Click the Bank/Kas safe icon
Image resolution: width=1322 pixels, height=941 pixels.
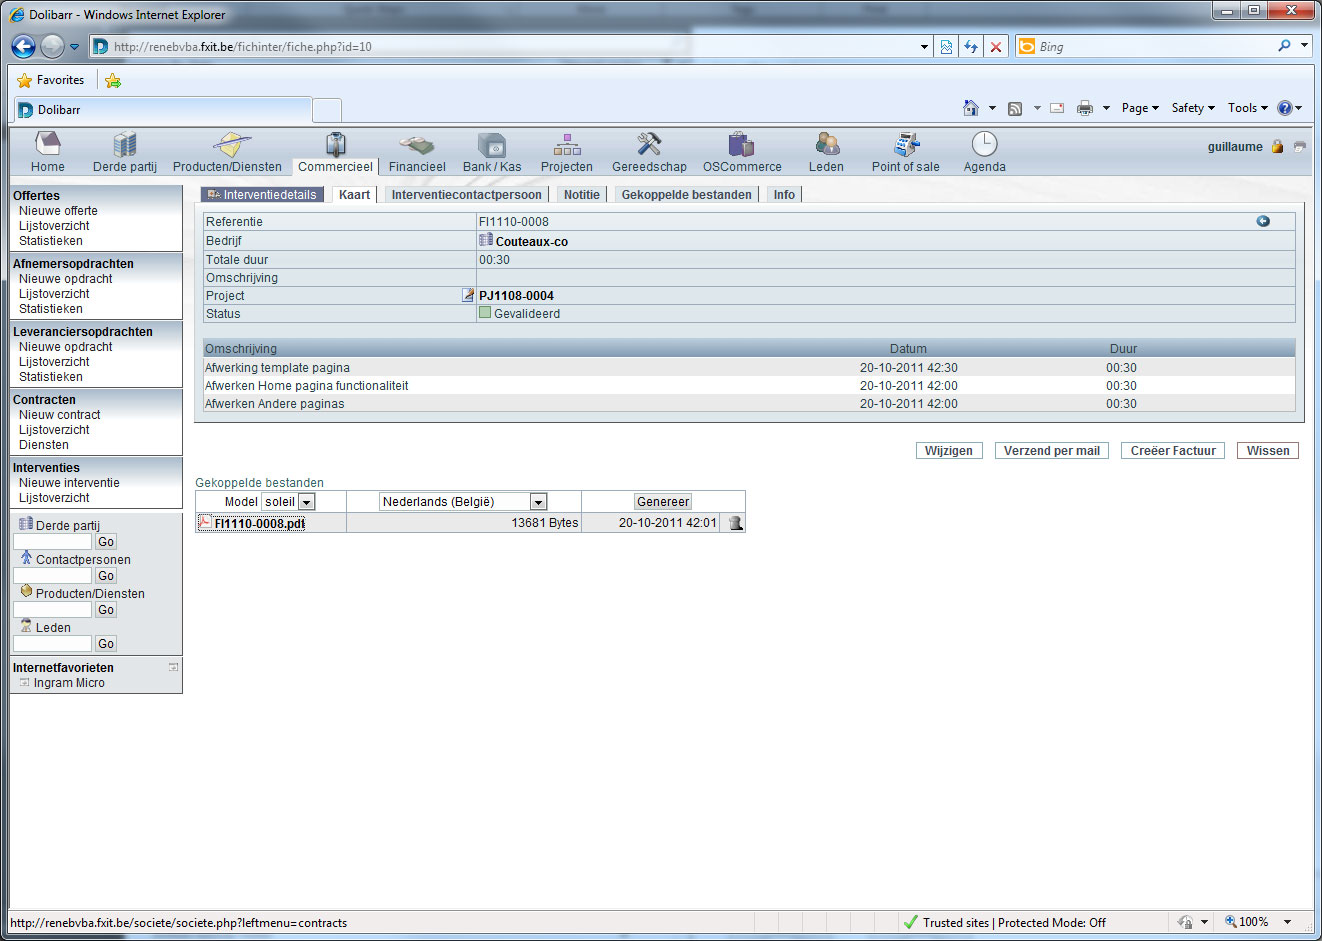pyautogui.click(x=492, y=145)
